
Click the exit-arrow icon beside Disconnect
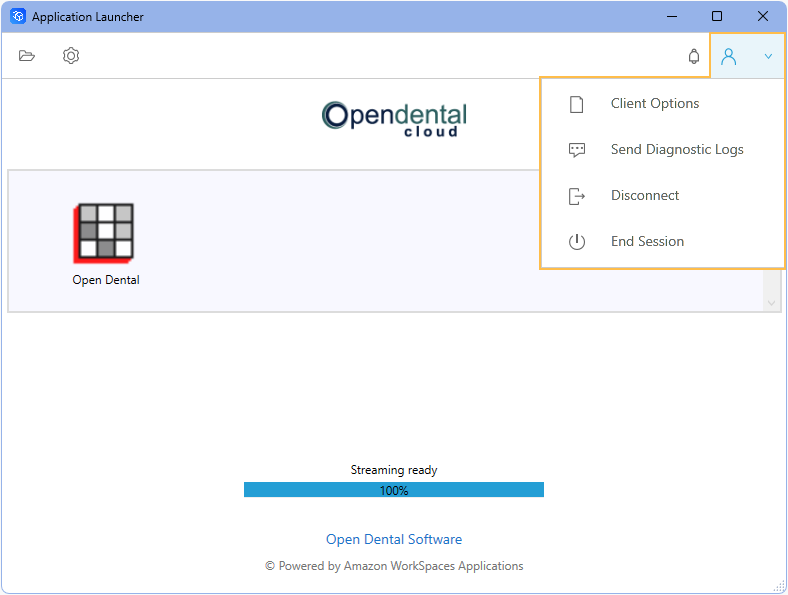click(x=577, y=196)
